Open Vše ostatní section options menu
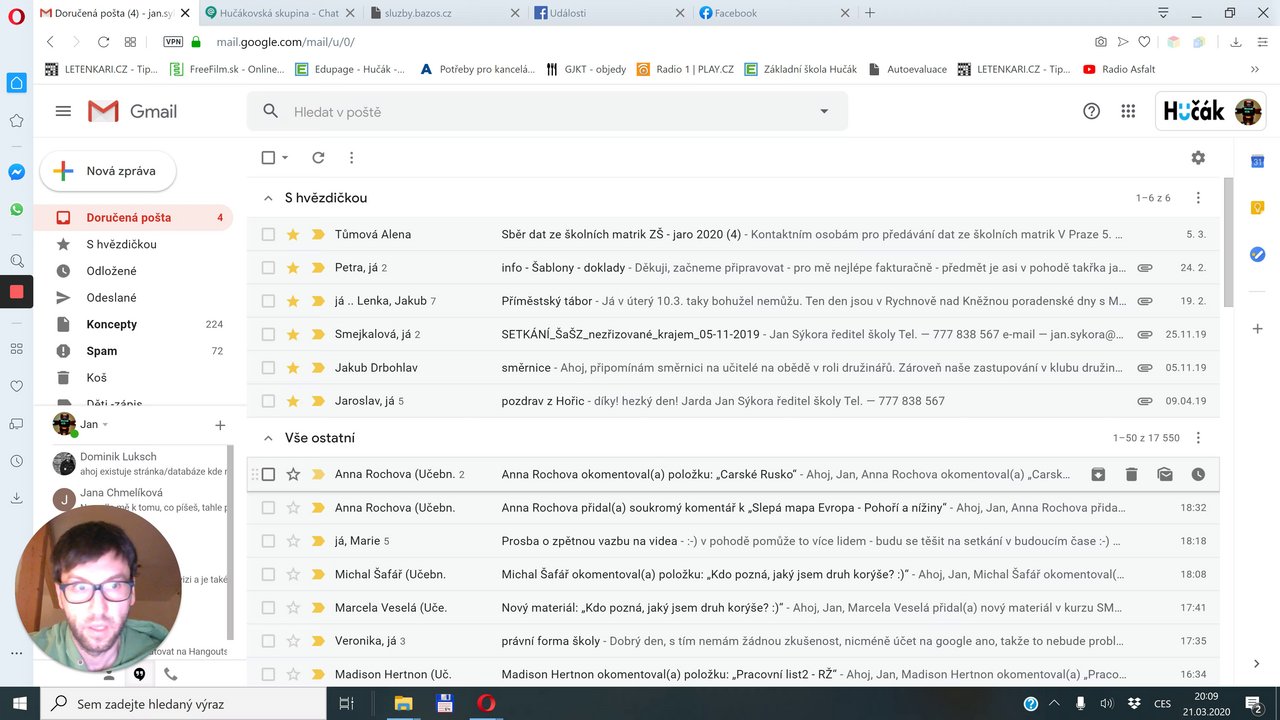Viewport: 1280px width, 720px height. point(1198,438)
